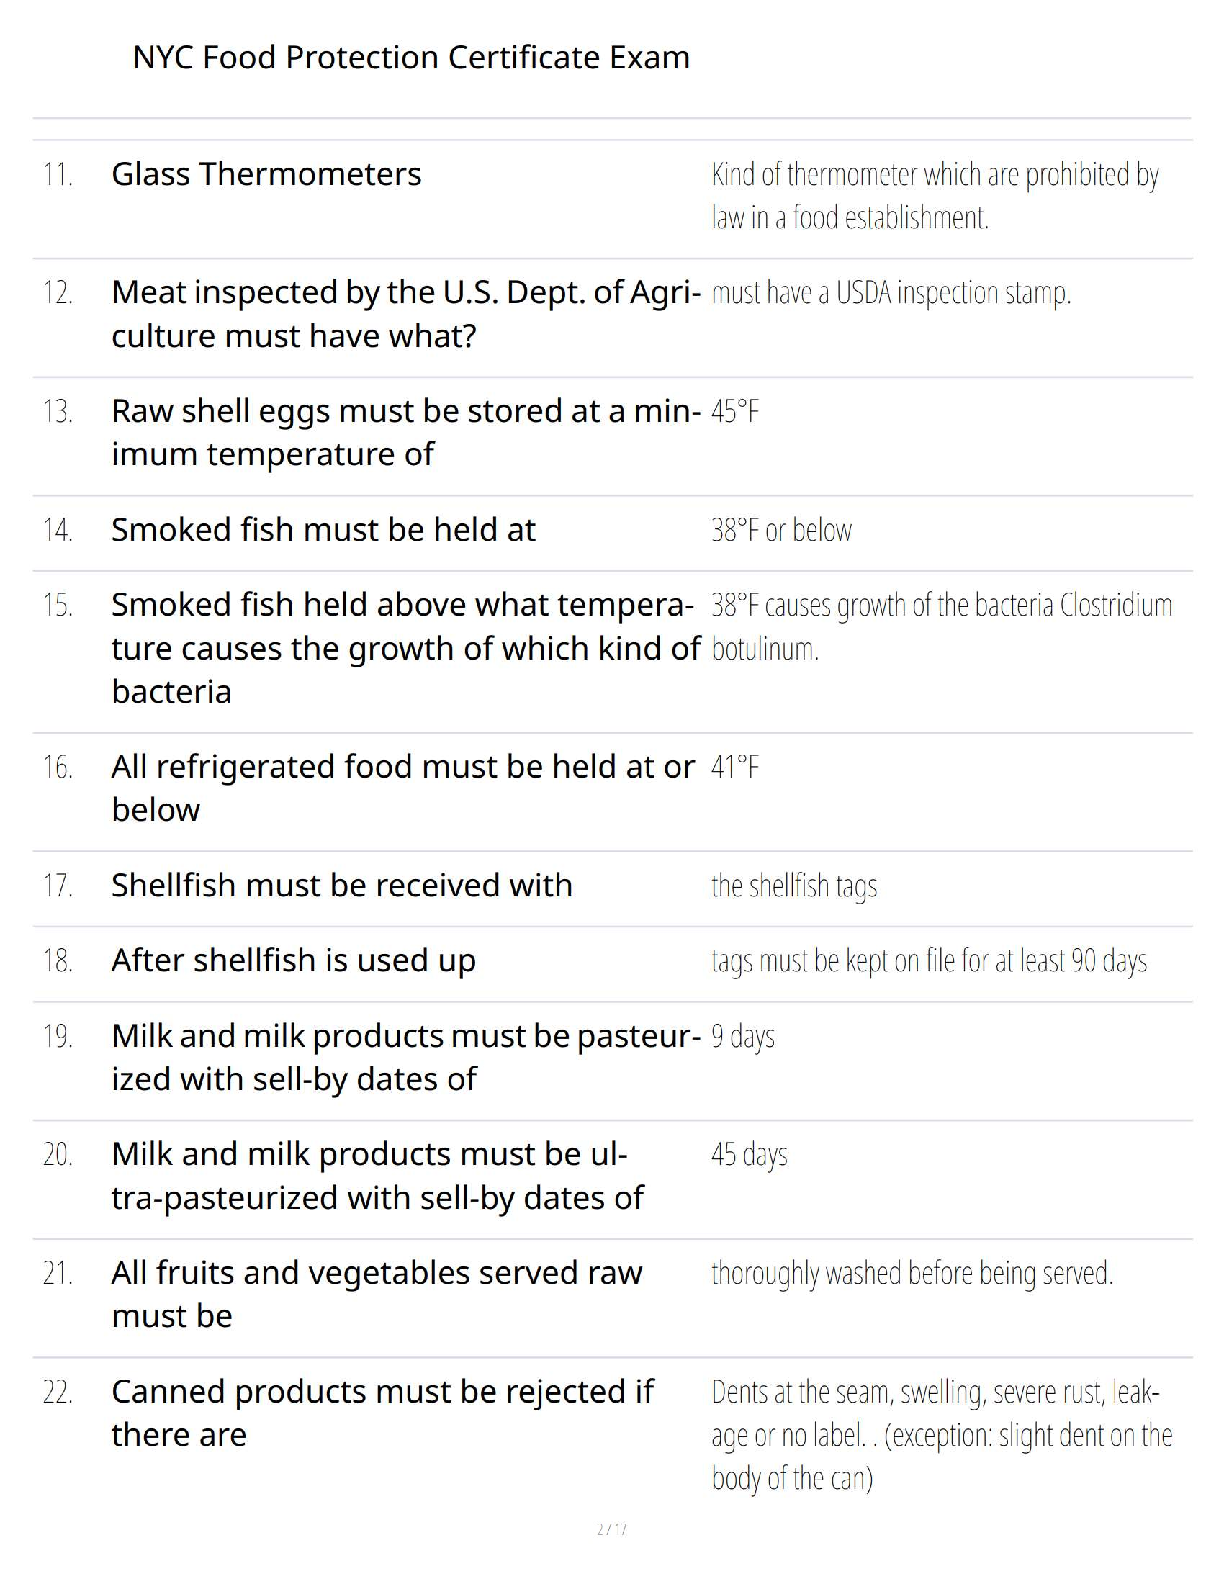The image size is (1224, 1584).
Task: Click the 45°F answer for eggs
Action: point(735,411)
